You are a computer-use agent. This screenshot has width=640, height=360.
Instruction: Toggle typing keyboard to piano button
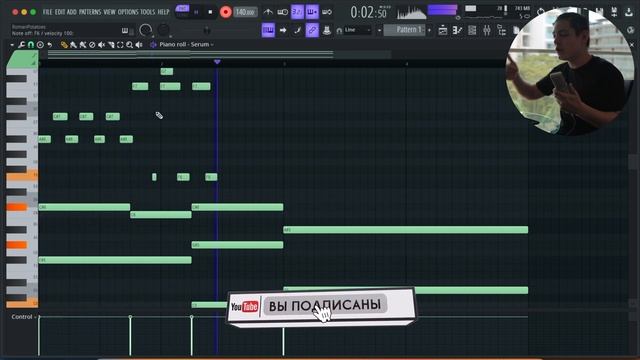point(268,30)
